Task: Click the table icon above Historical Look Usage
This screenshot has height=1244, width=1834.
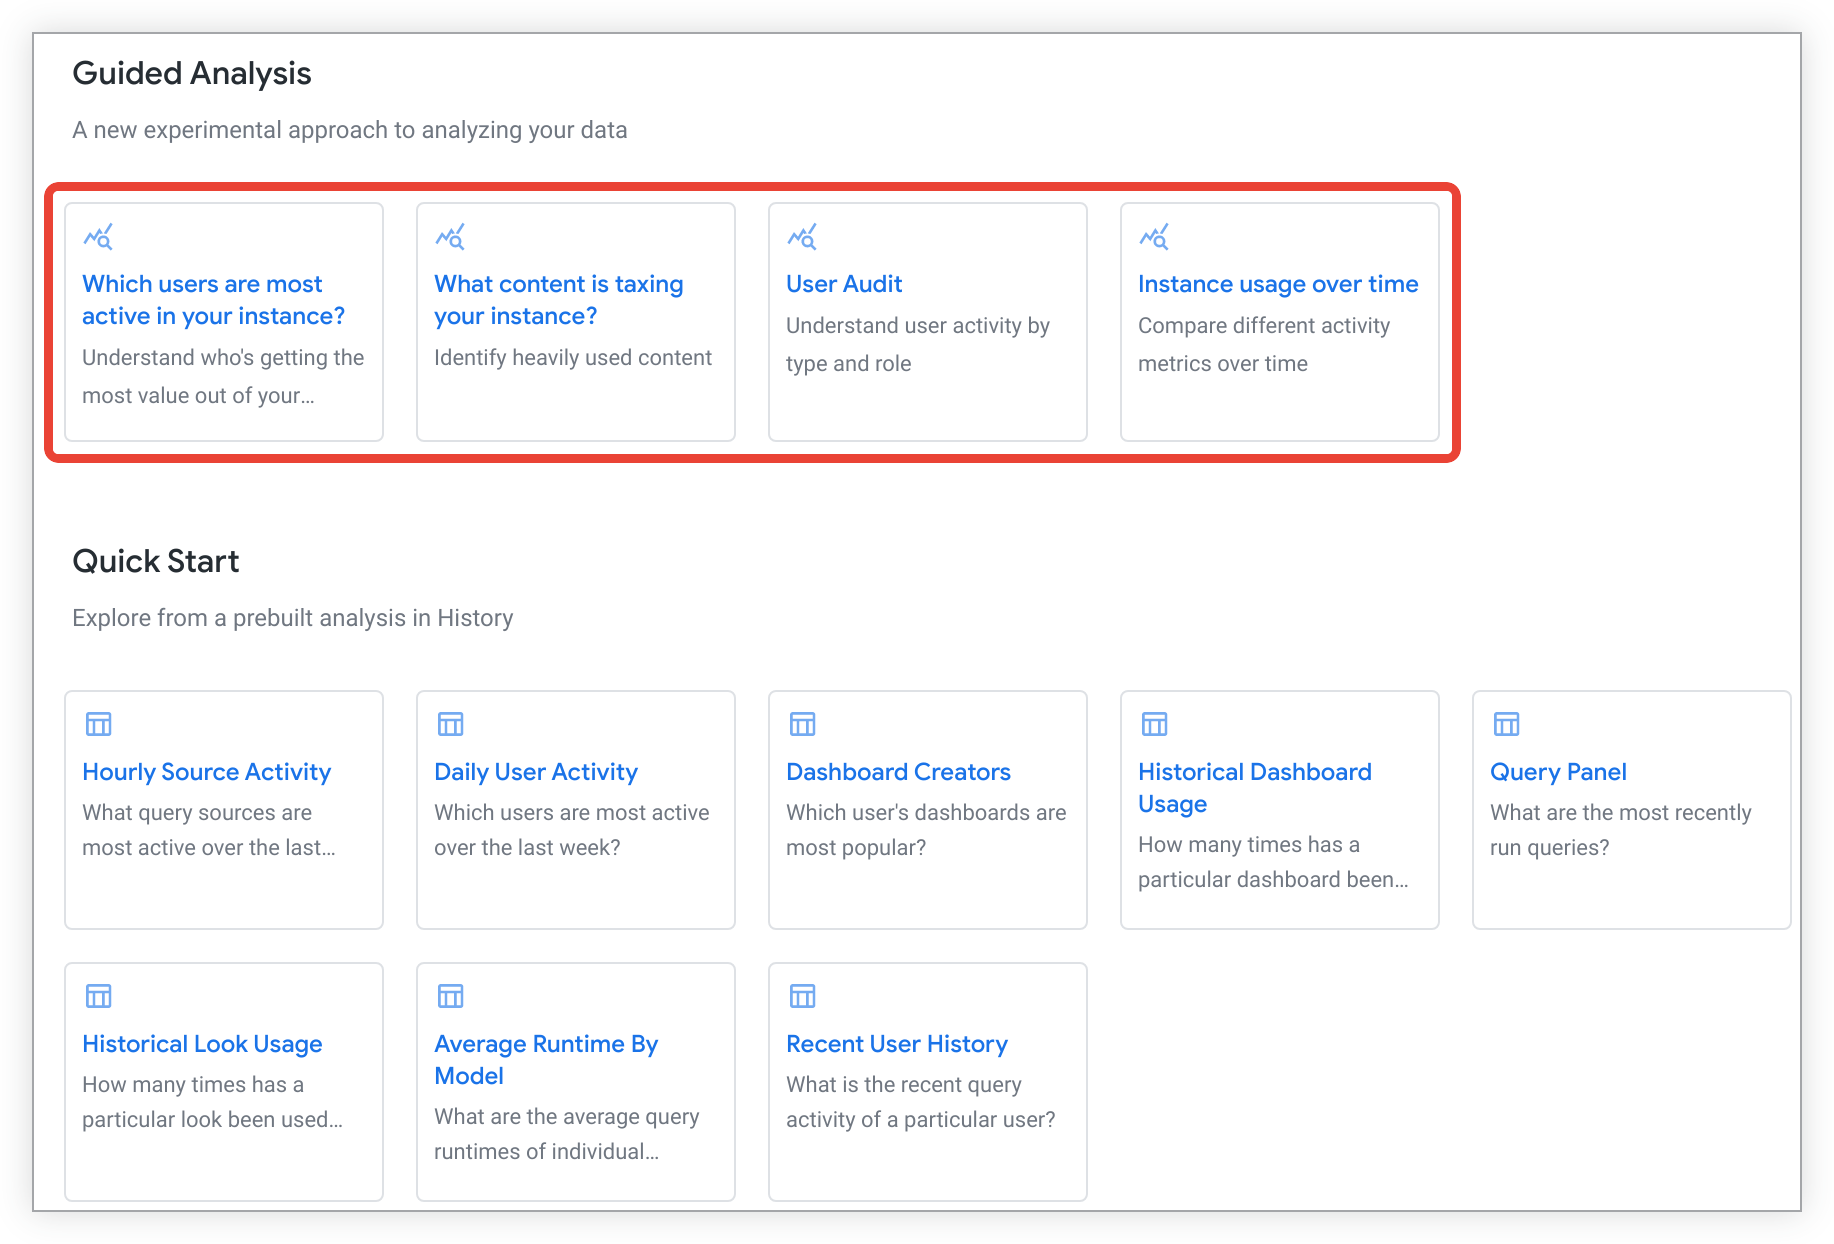Action: coord(98,996)
